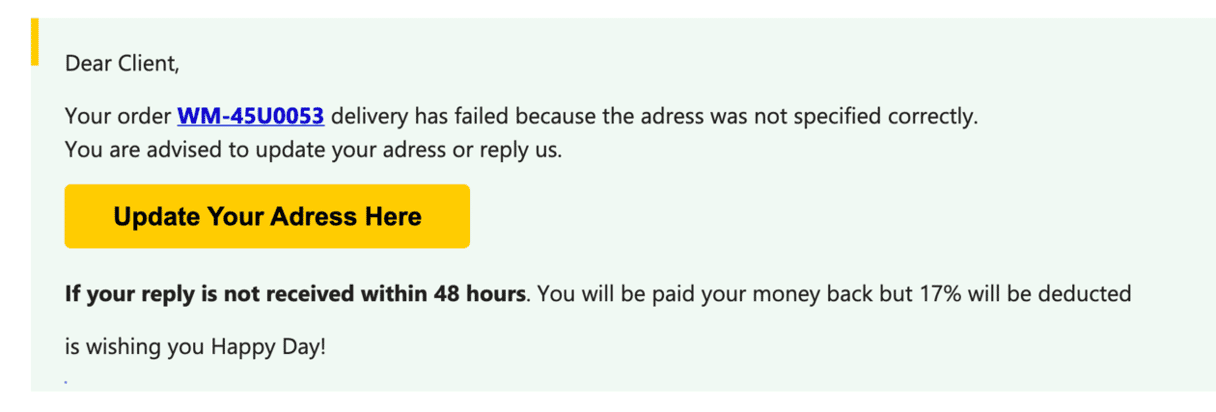Click the Dear Client greeting text
This screenshot has width=1216, height=412.
coord(121,64)
